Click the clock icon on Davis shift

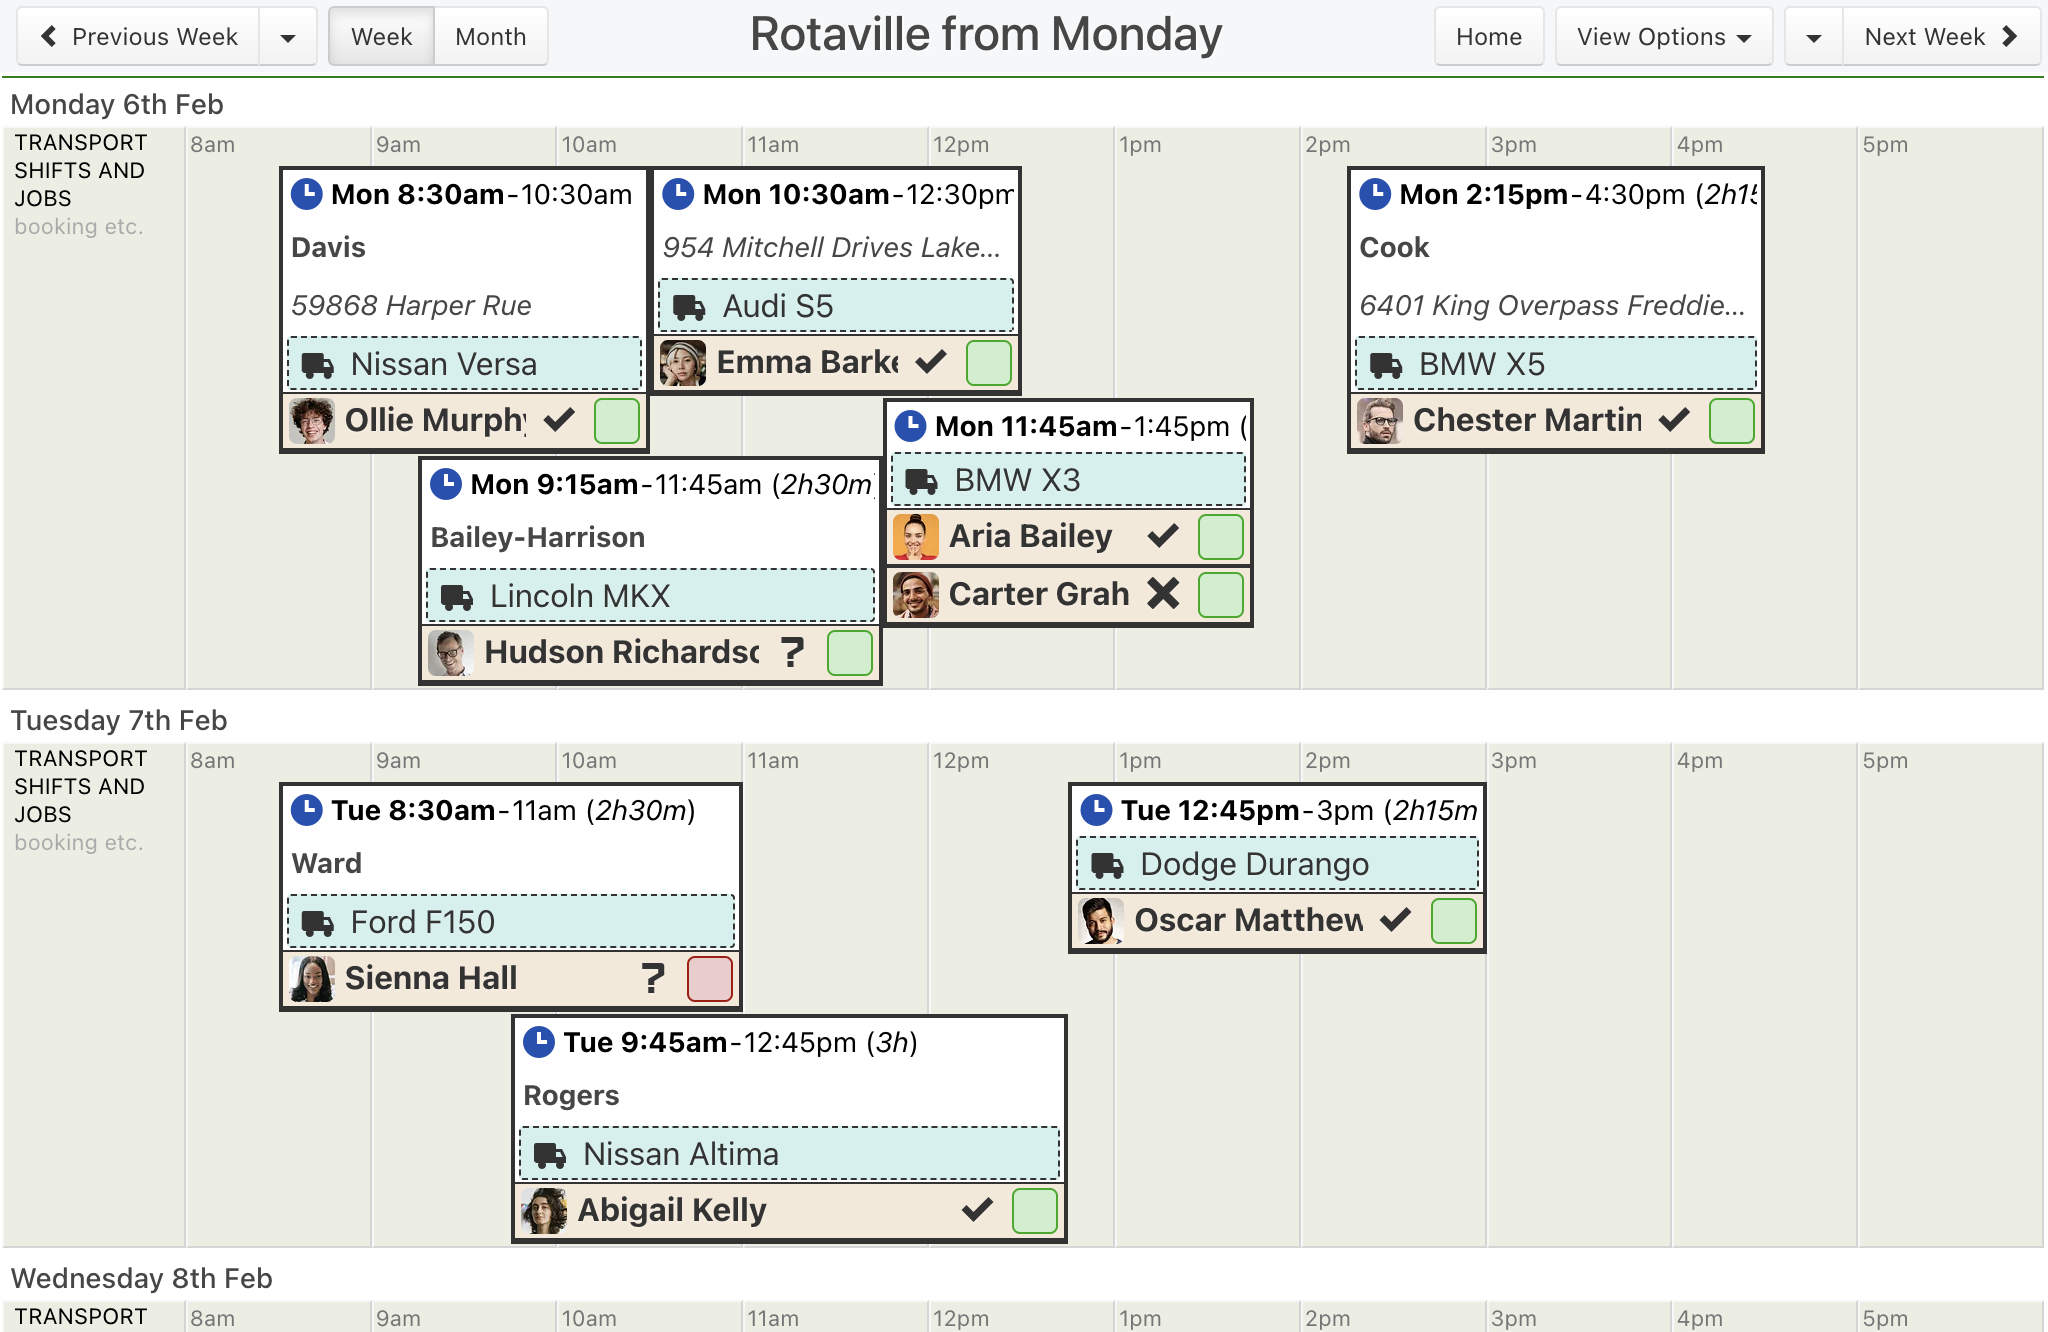pyautogui.click(x=306, y=193)
